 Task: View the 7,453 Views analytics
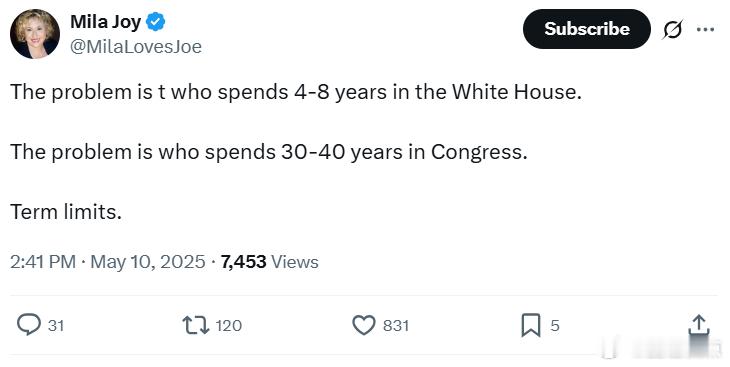pyautogui.click(x=270, y=262)
